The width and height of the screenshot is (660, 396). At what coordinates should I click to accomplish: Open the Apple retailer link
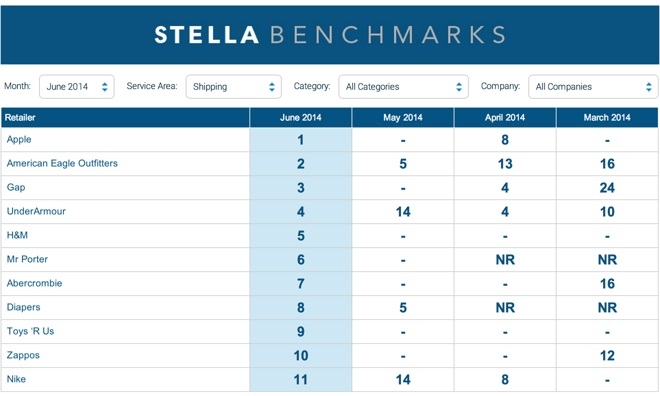(19, 139)
